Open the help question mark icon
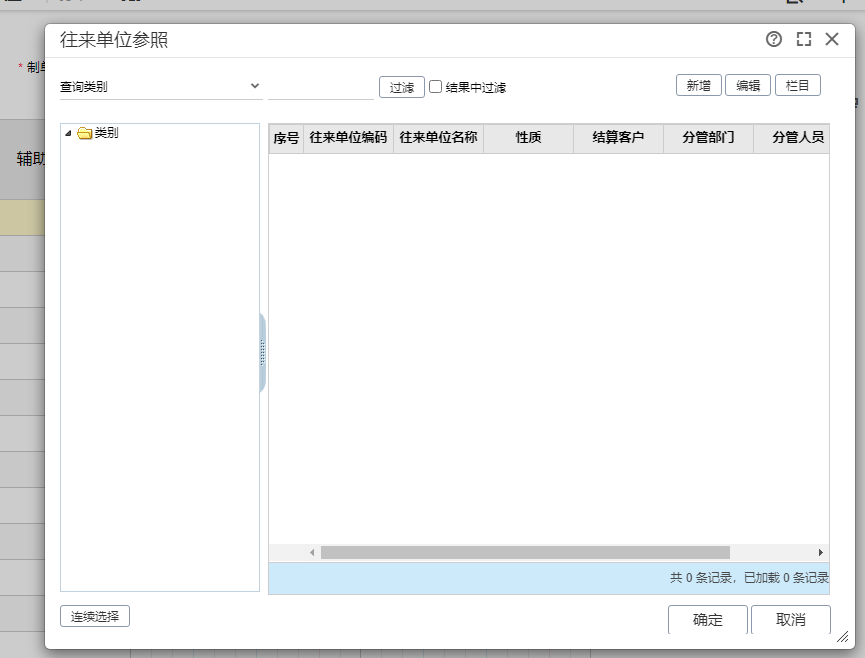The height and width of the screenshot is (658, 865). click(773, 39)
